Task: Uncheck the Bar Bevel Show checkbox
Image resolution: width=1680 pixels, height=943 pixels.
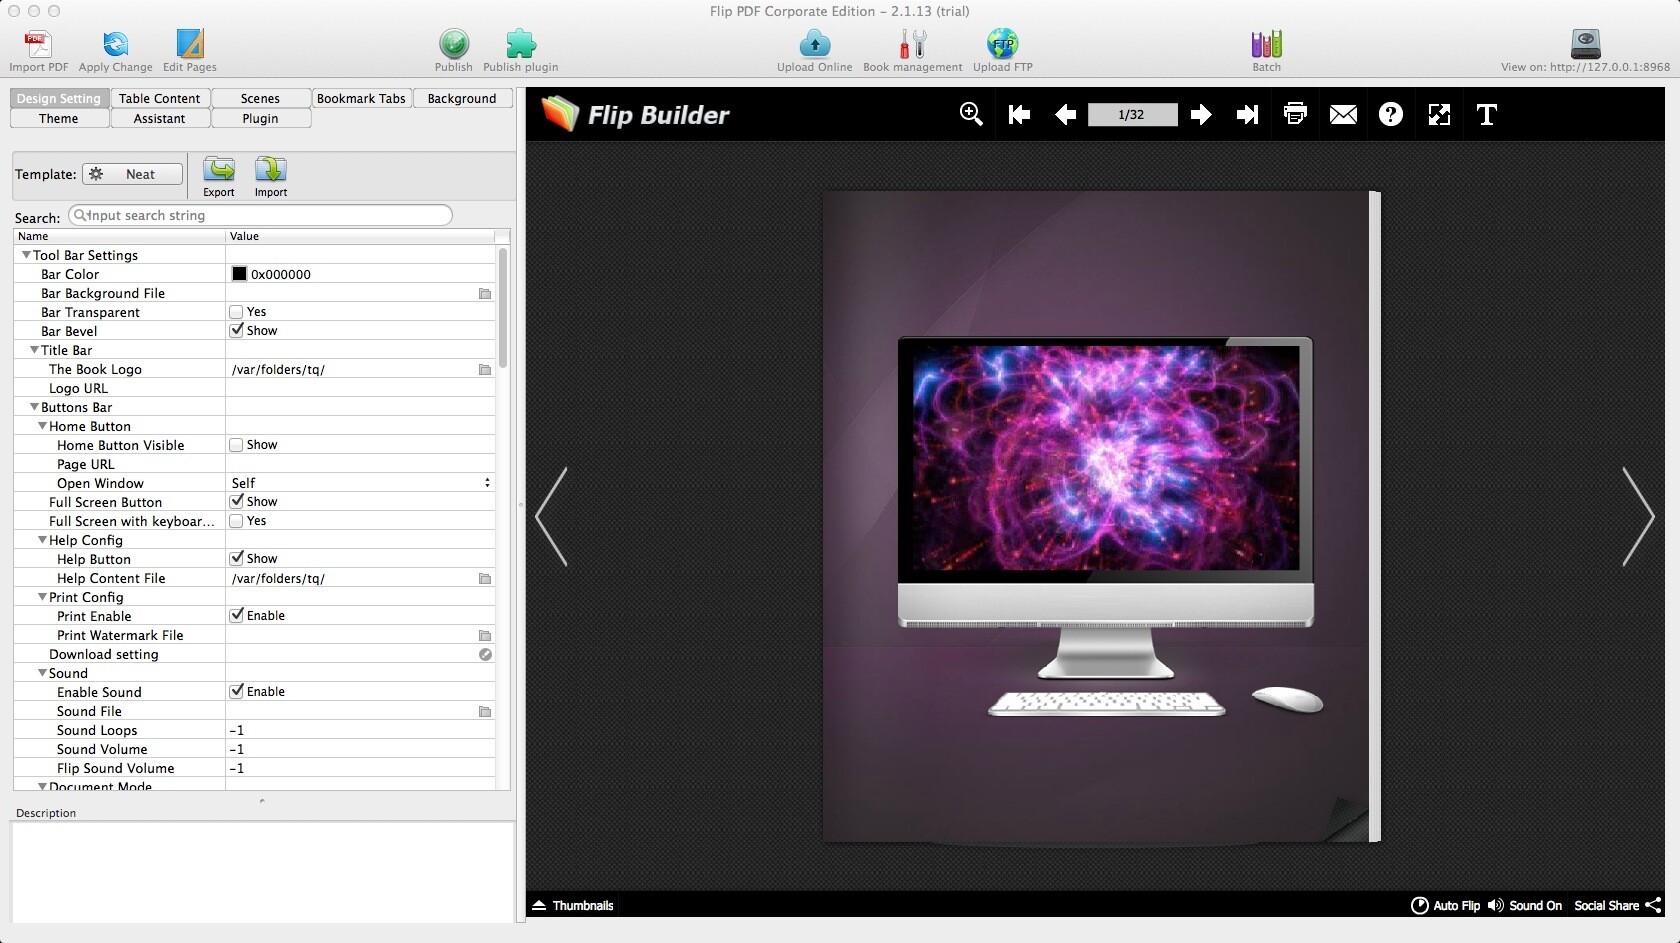Action: click(x=237, y=330)
